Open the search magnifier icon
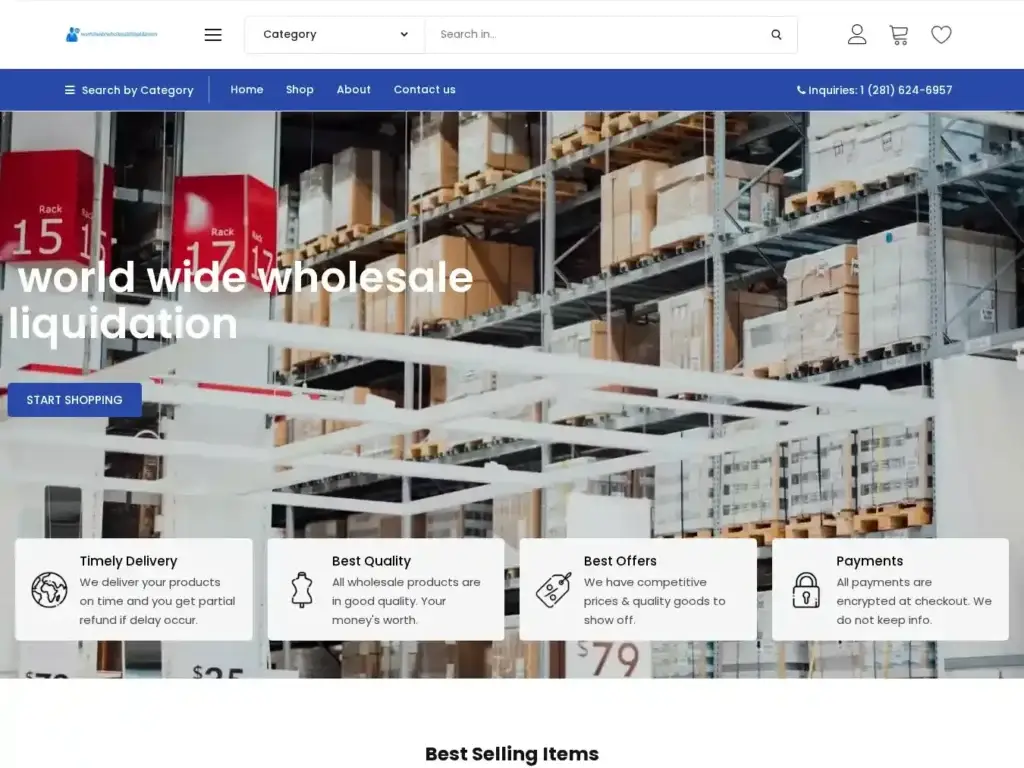This screenshot has height=768, width=1024. click(x=776, y=33)
